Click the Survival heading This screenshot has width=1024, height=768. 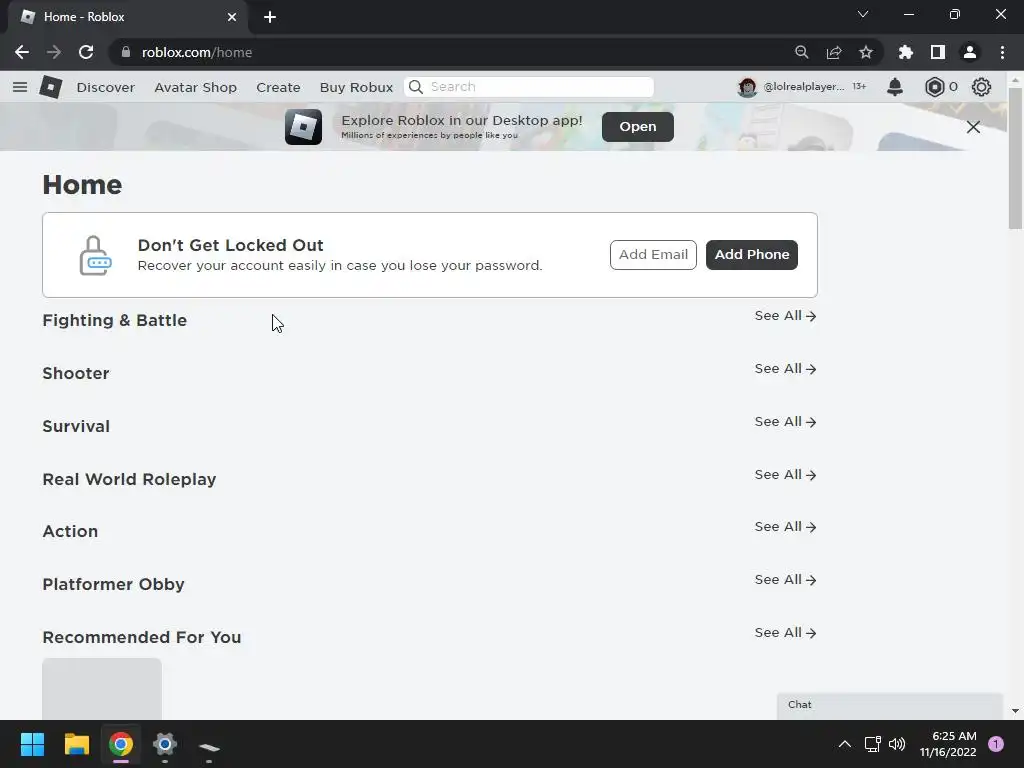[x=76, y=426]
